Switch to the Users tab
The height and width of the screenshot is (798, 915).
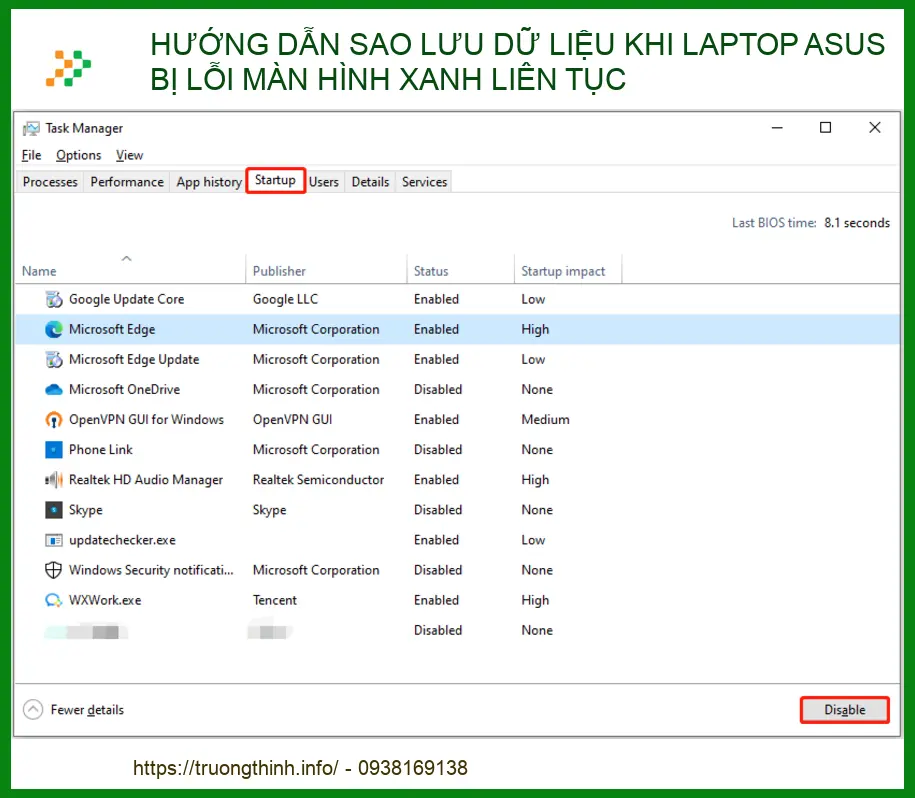point(324,182)
